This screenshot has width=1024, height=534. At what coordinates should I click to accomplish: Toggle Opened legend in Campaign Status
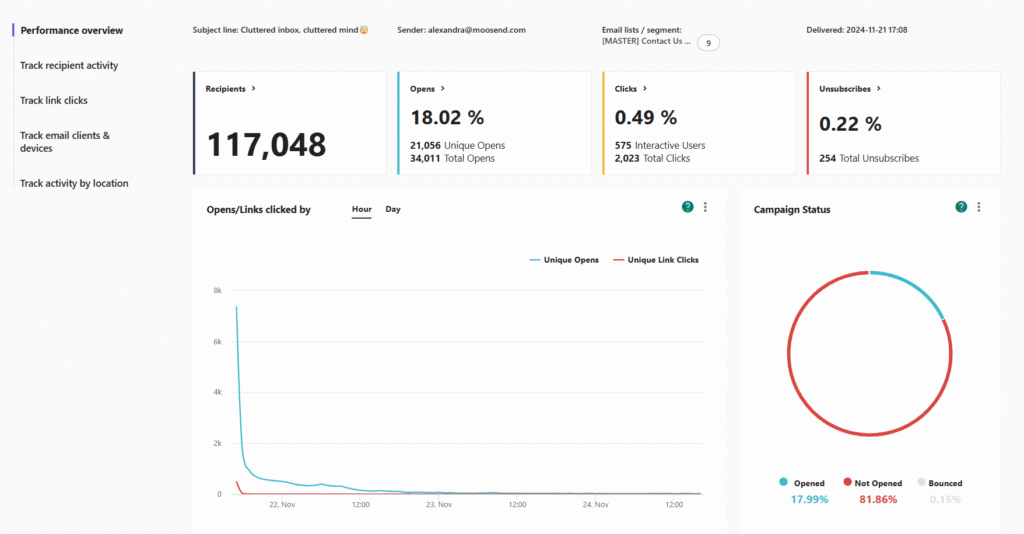(x=802, y=483)
